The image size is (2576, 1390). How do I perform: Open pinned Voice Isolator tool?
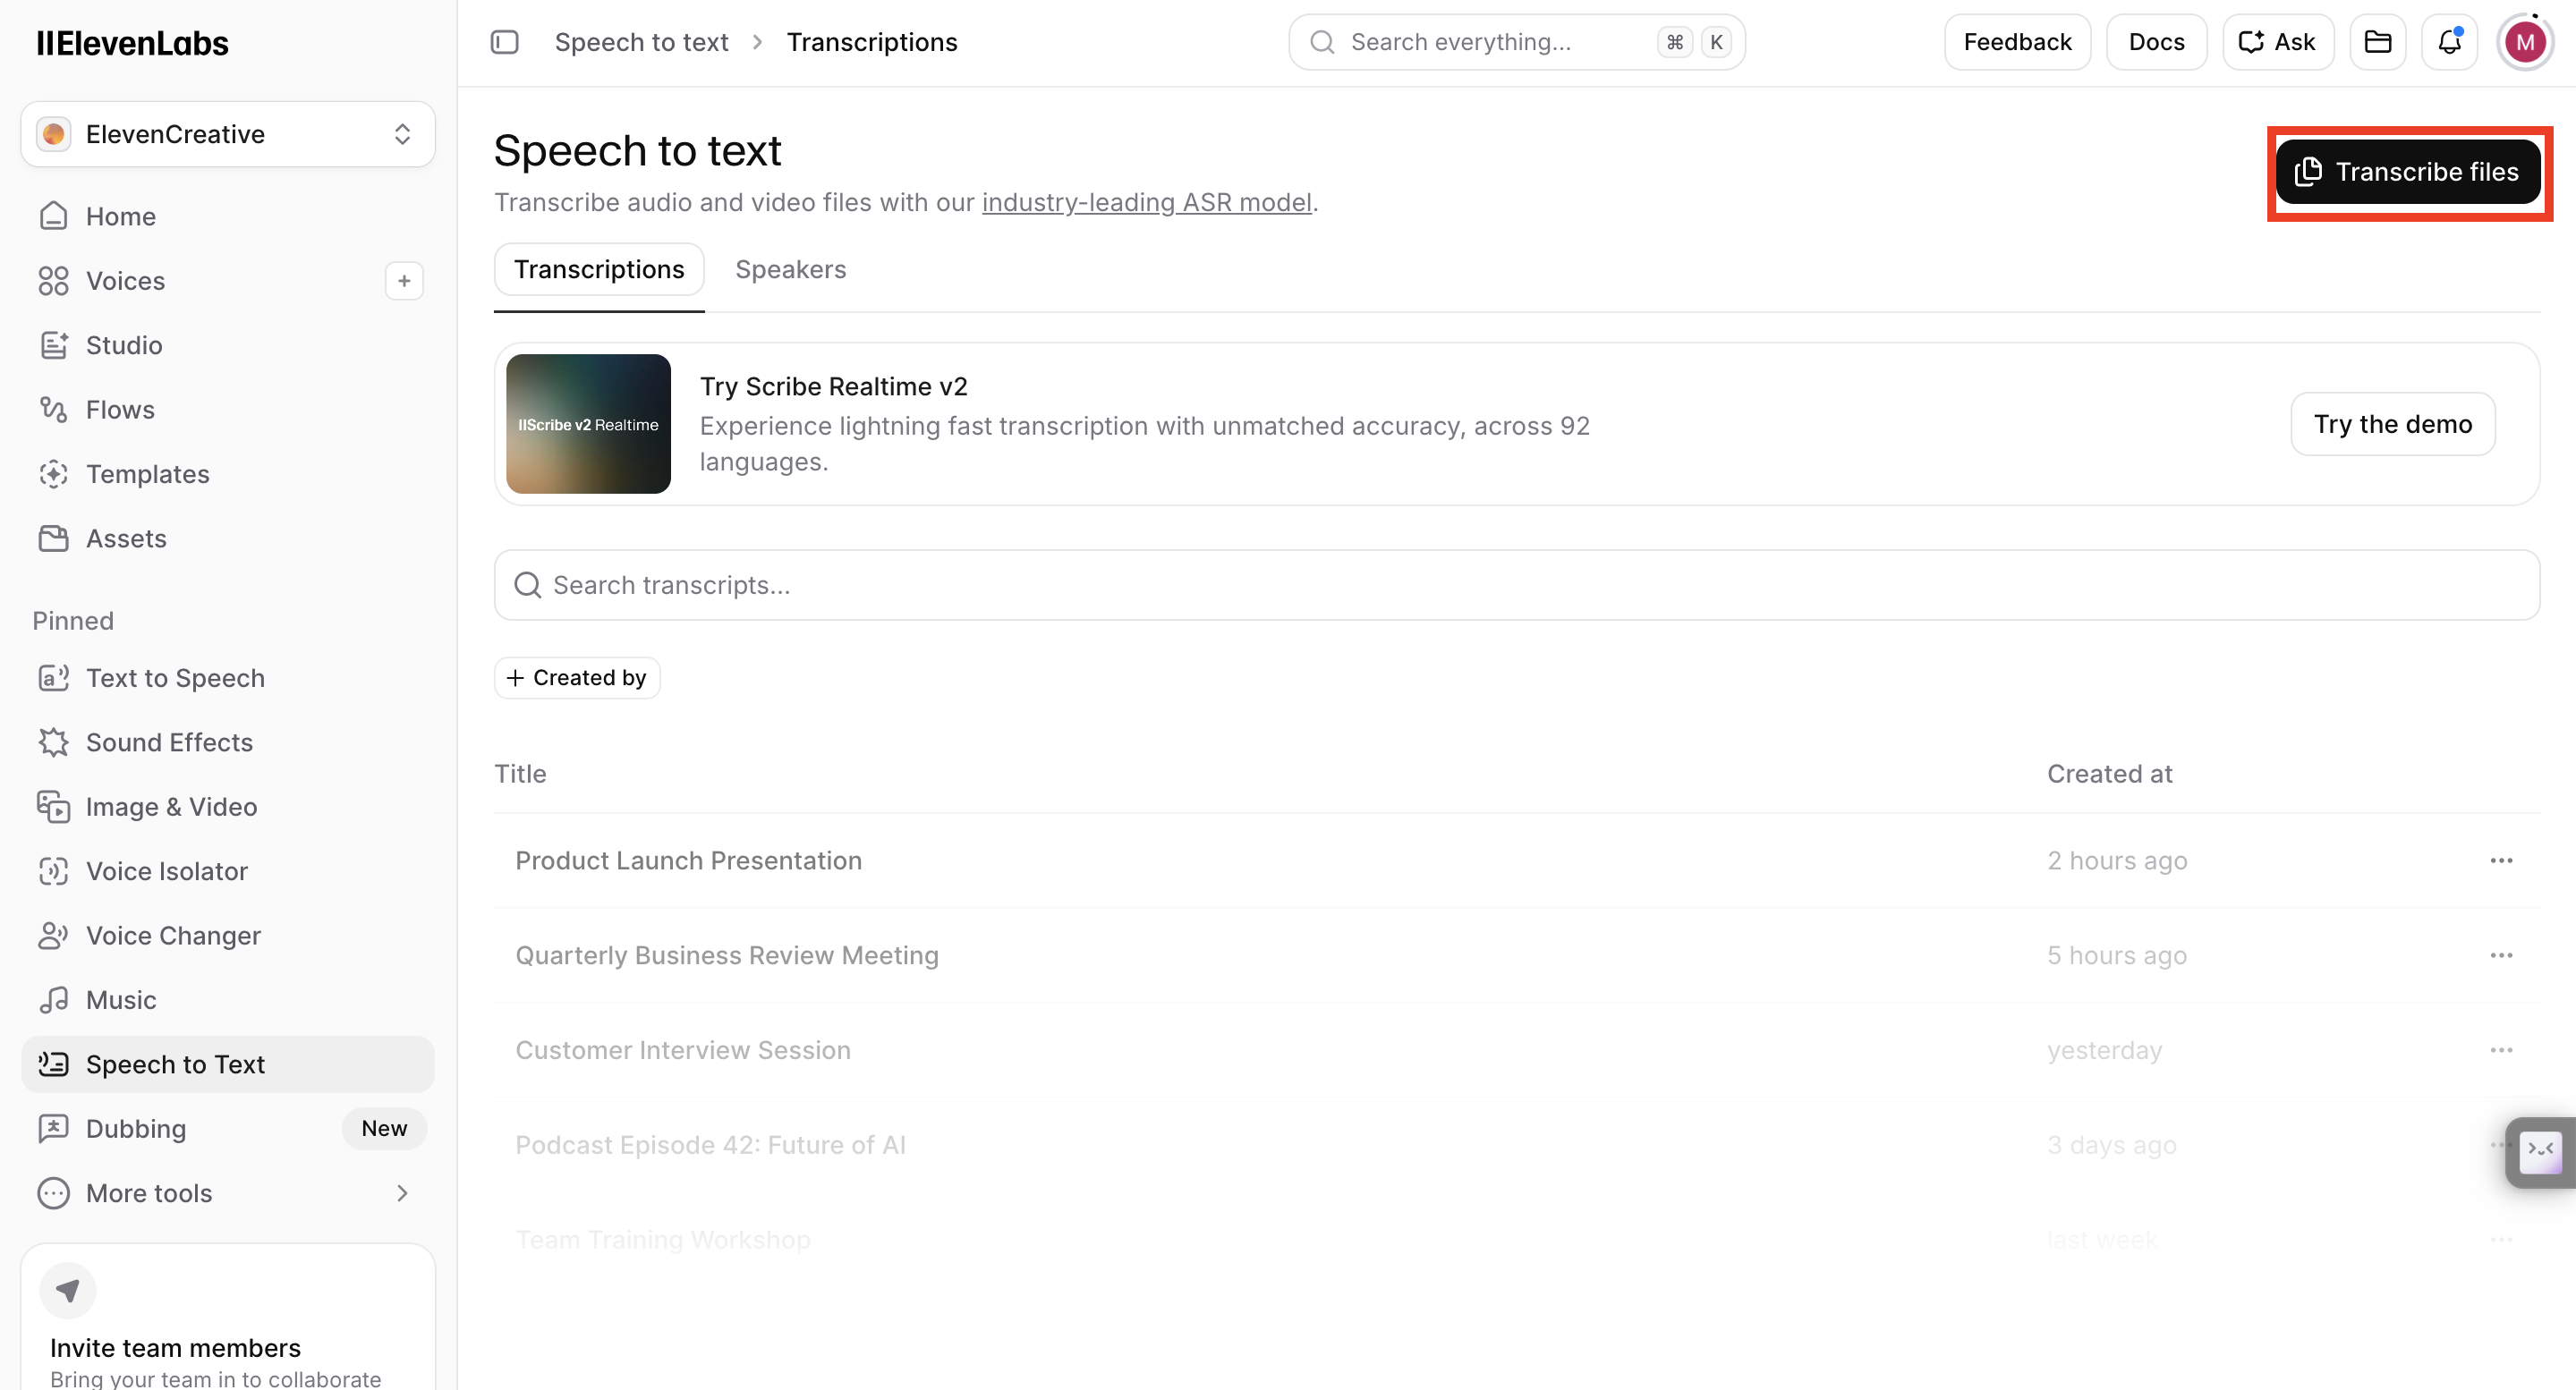click(x=228, y=871)
